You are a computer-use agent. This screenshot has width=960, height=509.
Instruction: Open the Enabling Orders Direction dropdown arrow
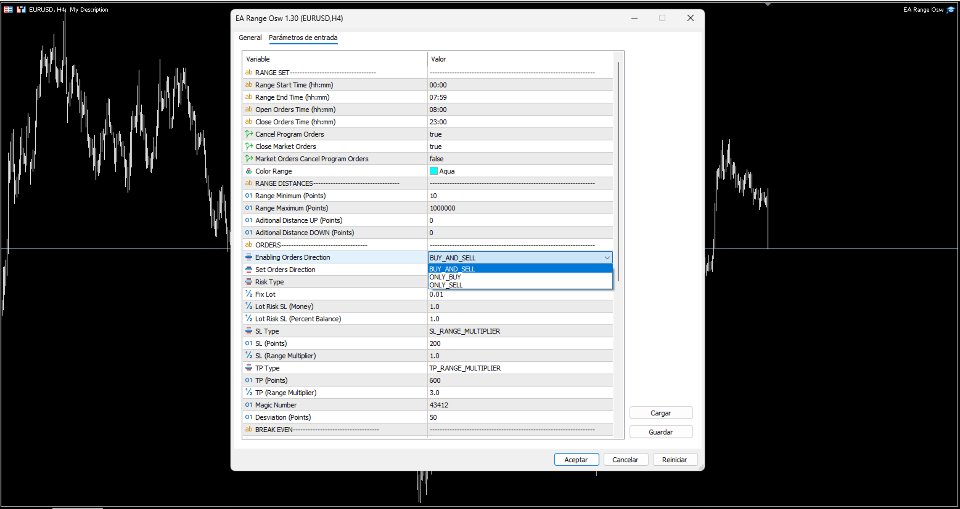click(x=607, y=258)
